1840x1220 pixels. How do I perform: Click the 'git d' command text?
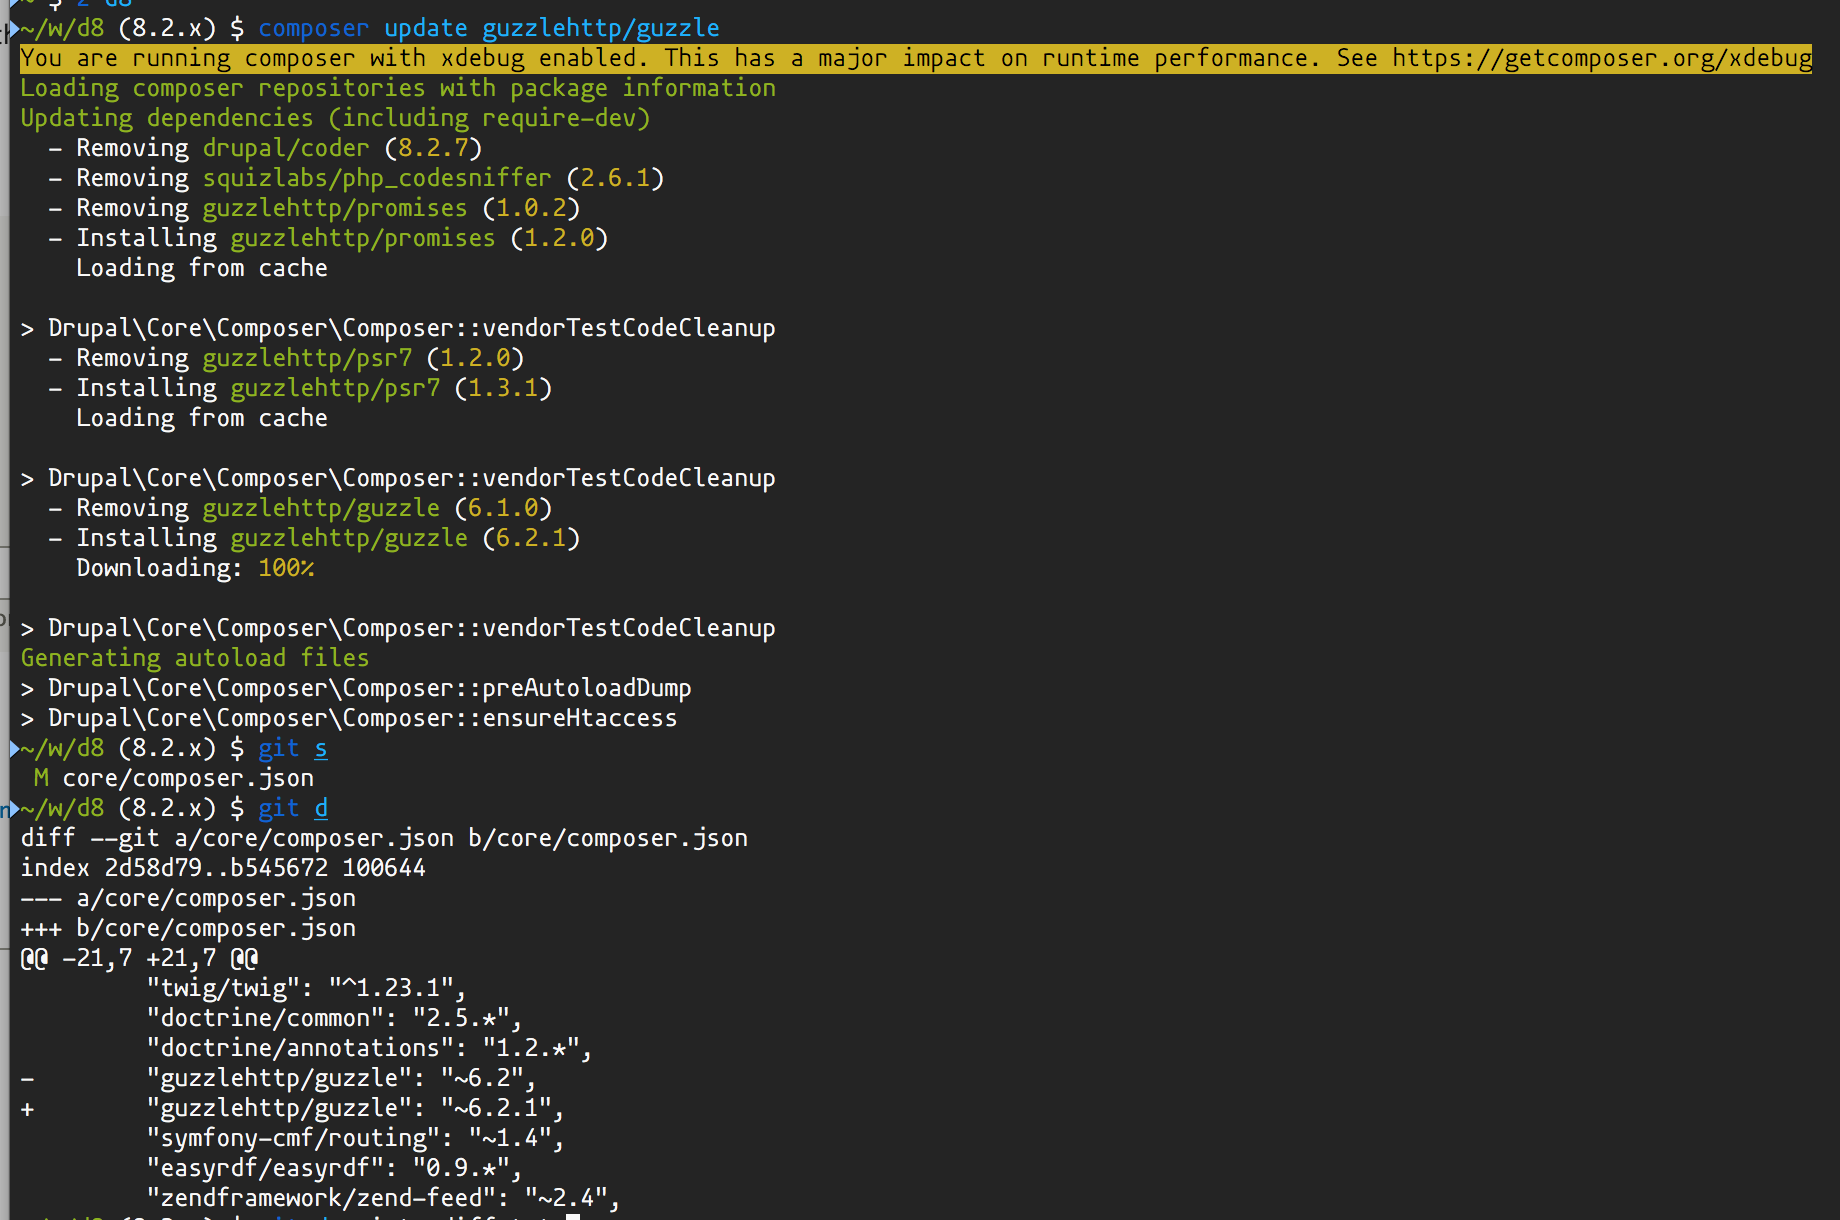[x=292, y=808]
